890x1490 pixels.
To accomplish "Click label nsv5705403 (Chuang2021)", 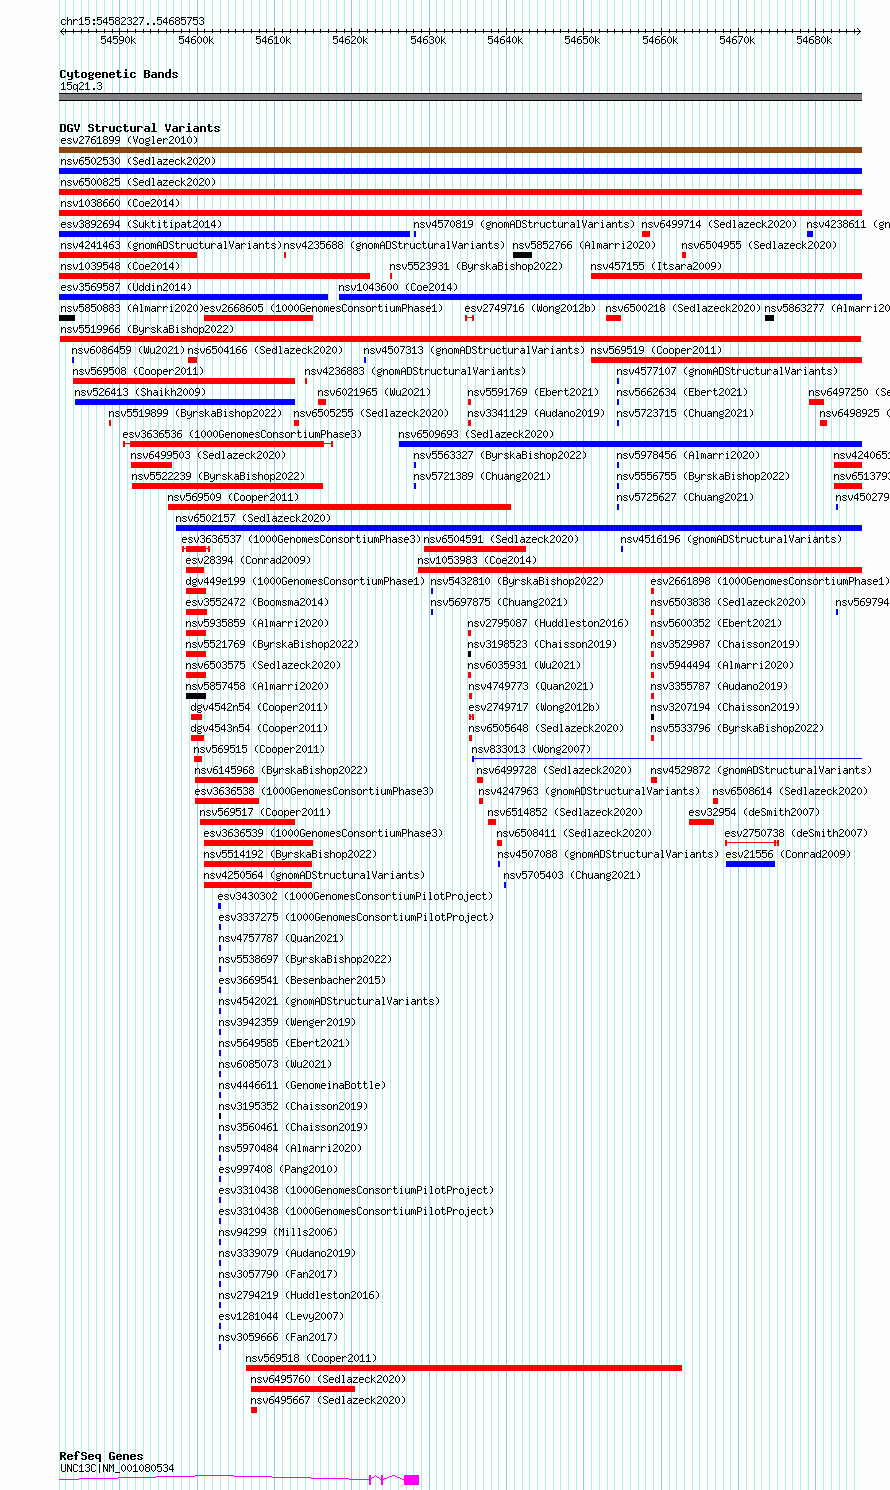I will point(572,875).
